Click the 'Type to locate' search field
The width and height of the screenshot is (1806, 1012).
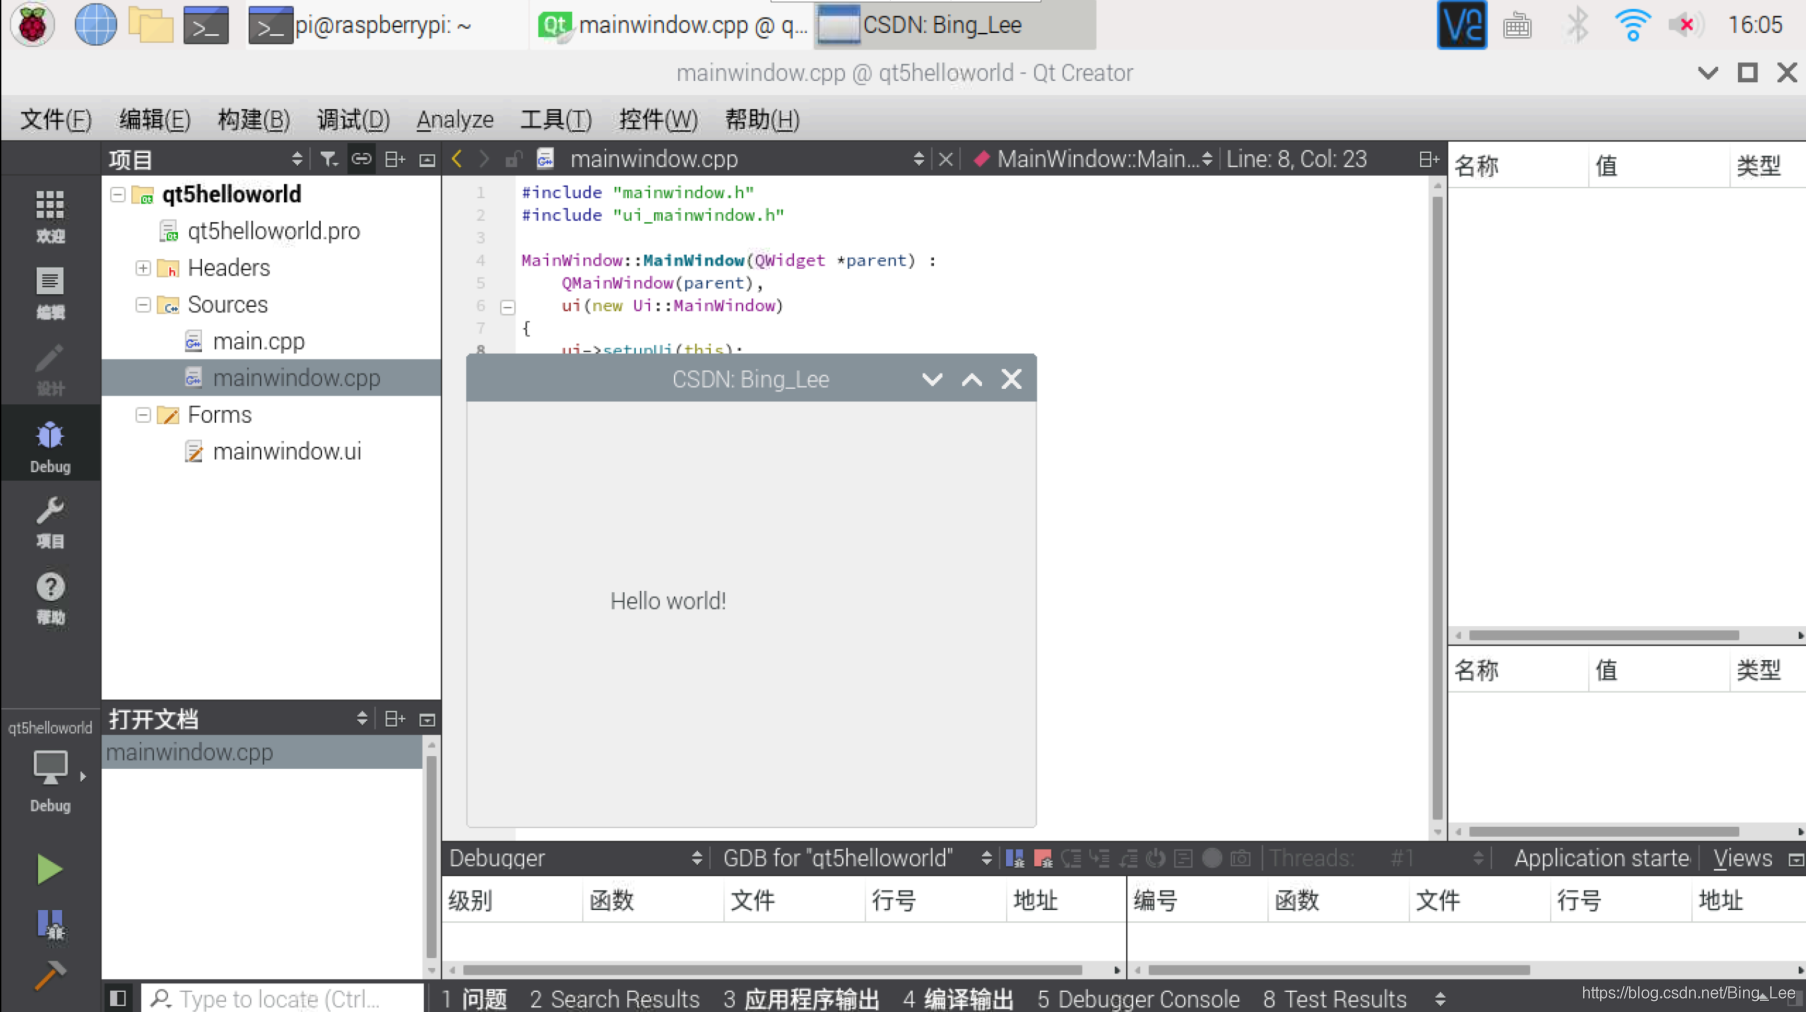tap(283, 997)
